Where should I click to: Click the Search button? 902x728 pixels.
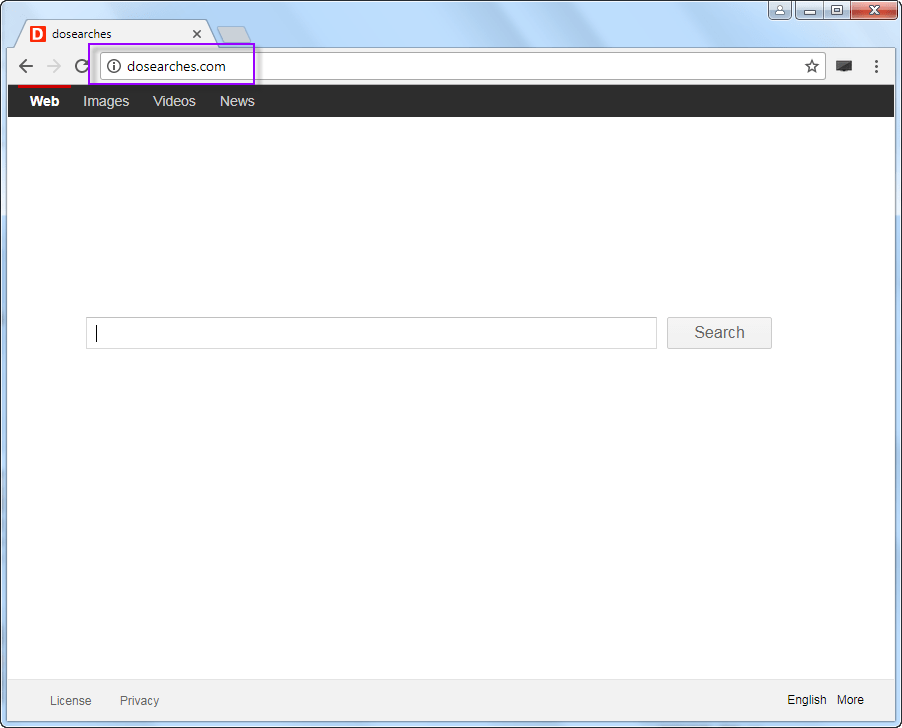719,333
